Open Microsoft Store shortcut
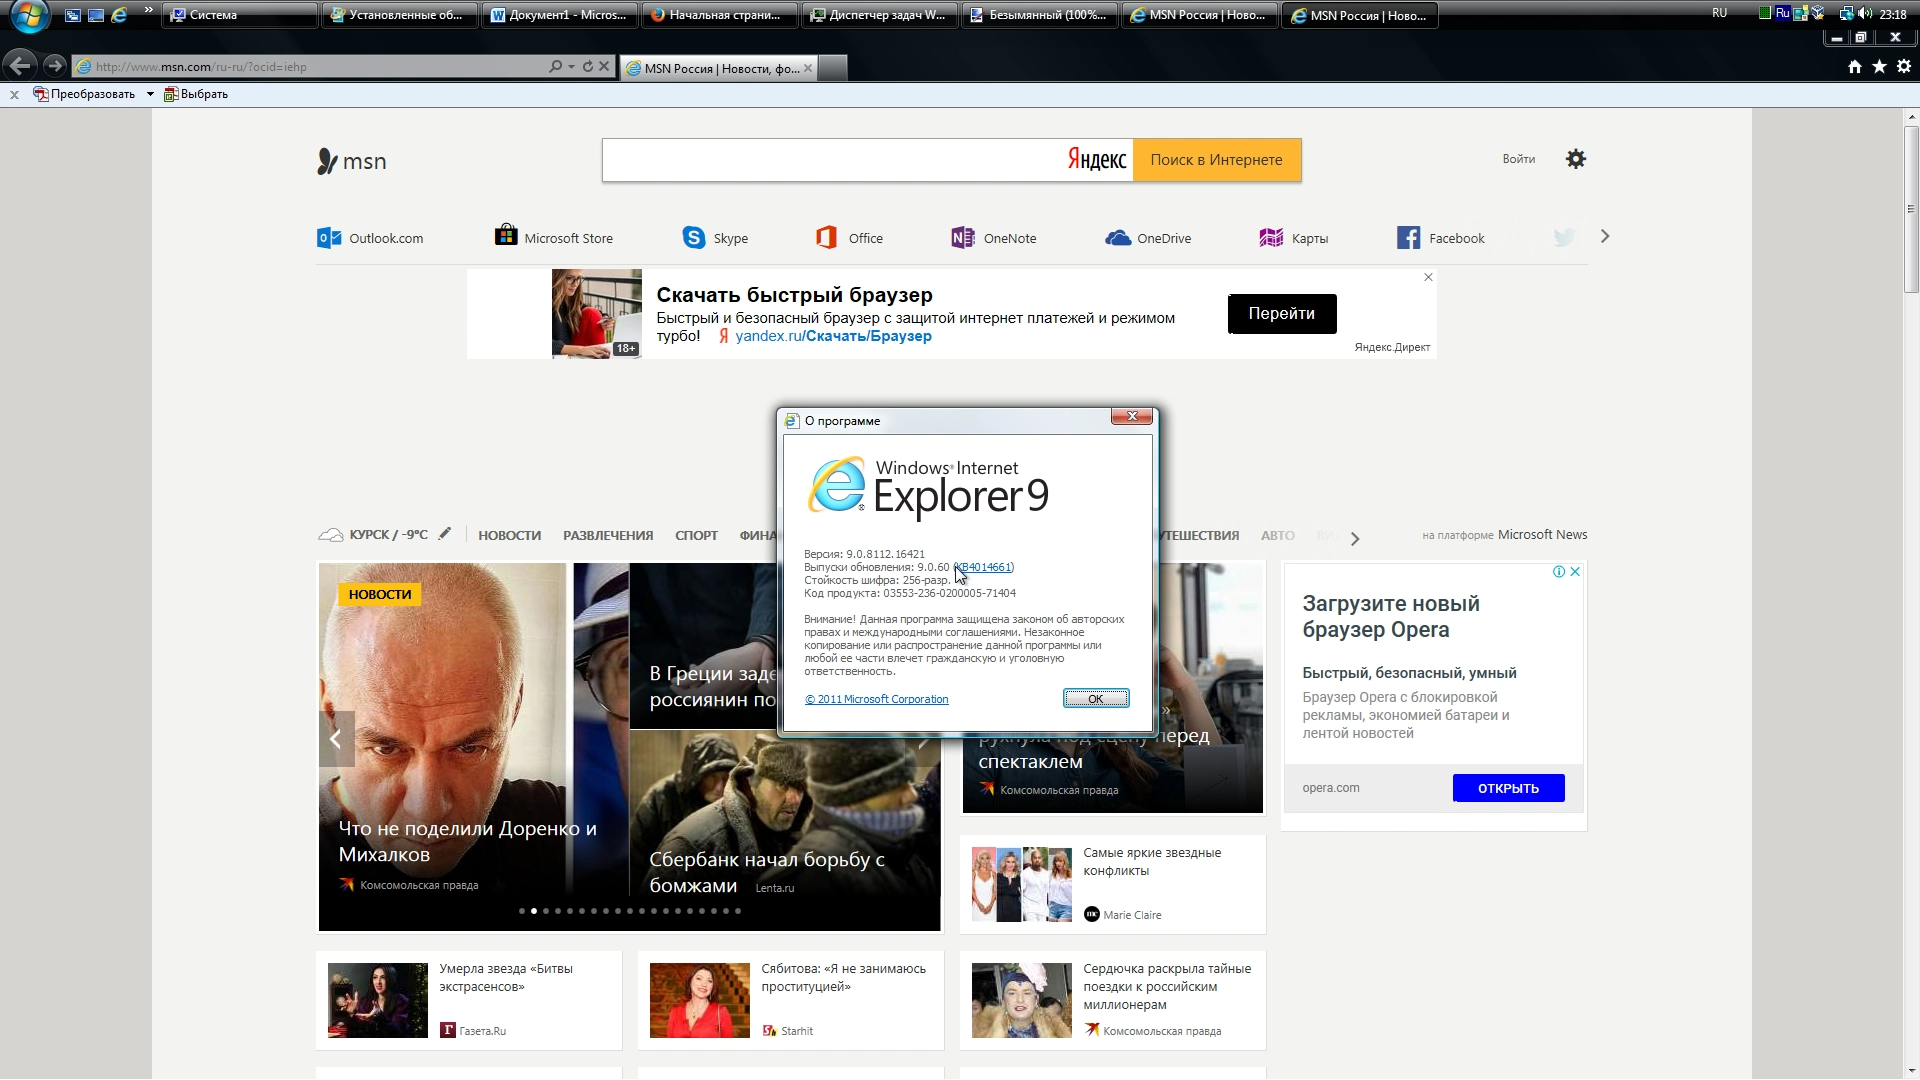This screenshot has width=1920, height=1080. (554, 237)
